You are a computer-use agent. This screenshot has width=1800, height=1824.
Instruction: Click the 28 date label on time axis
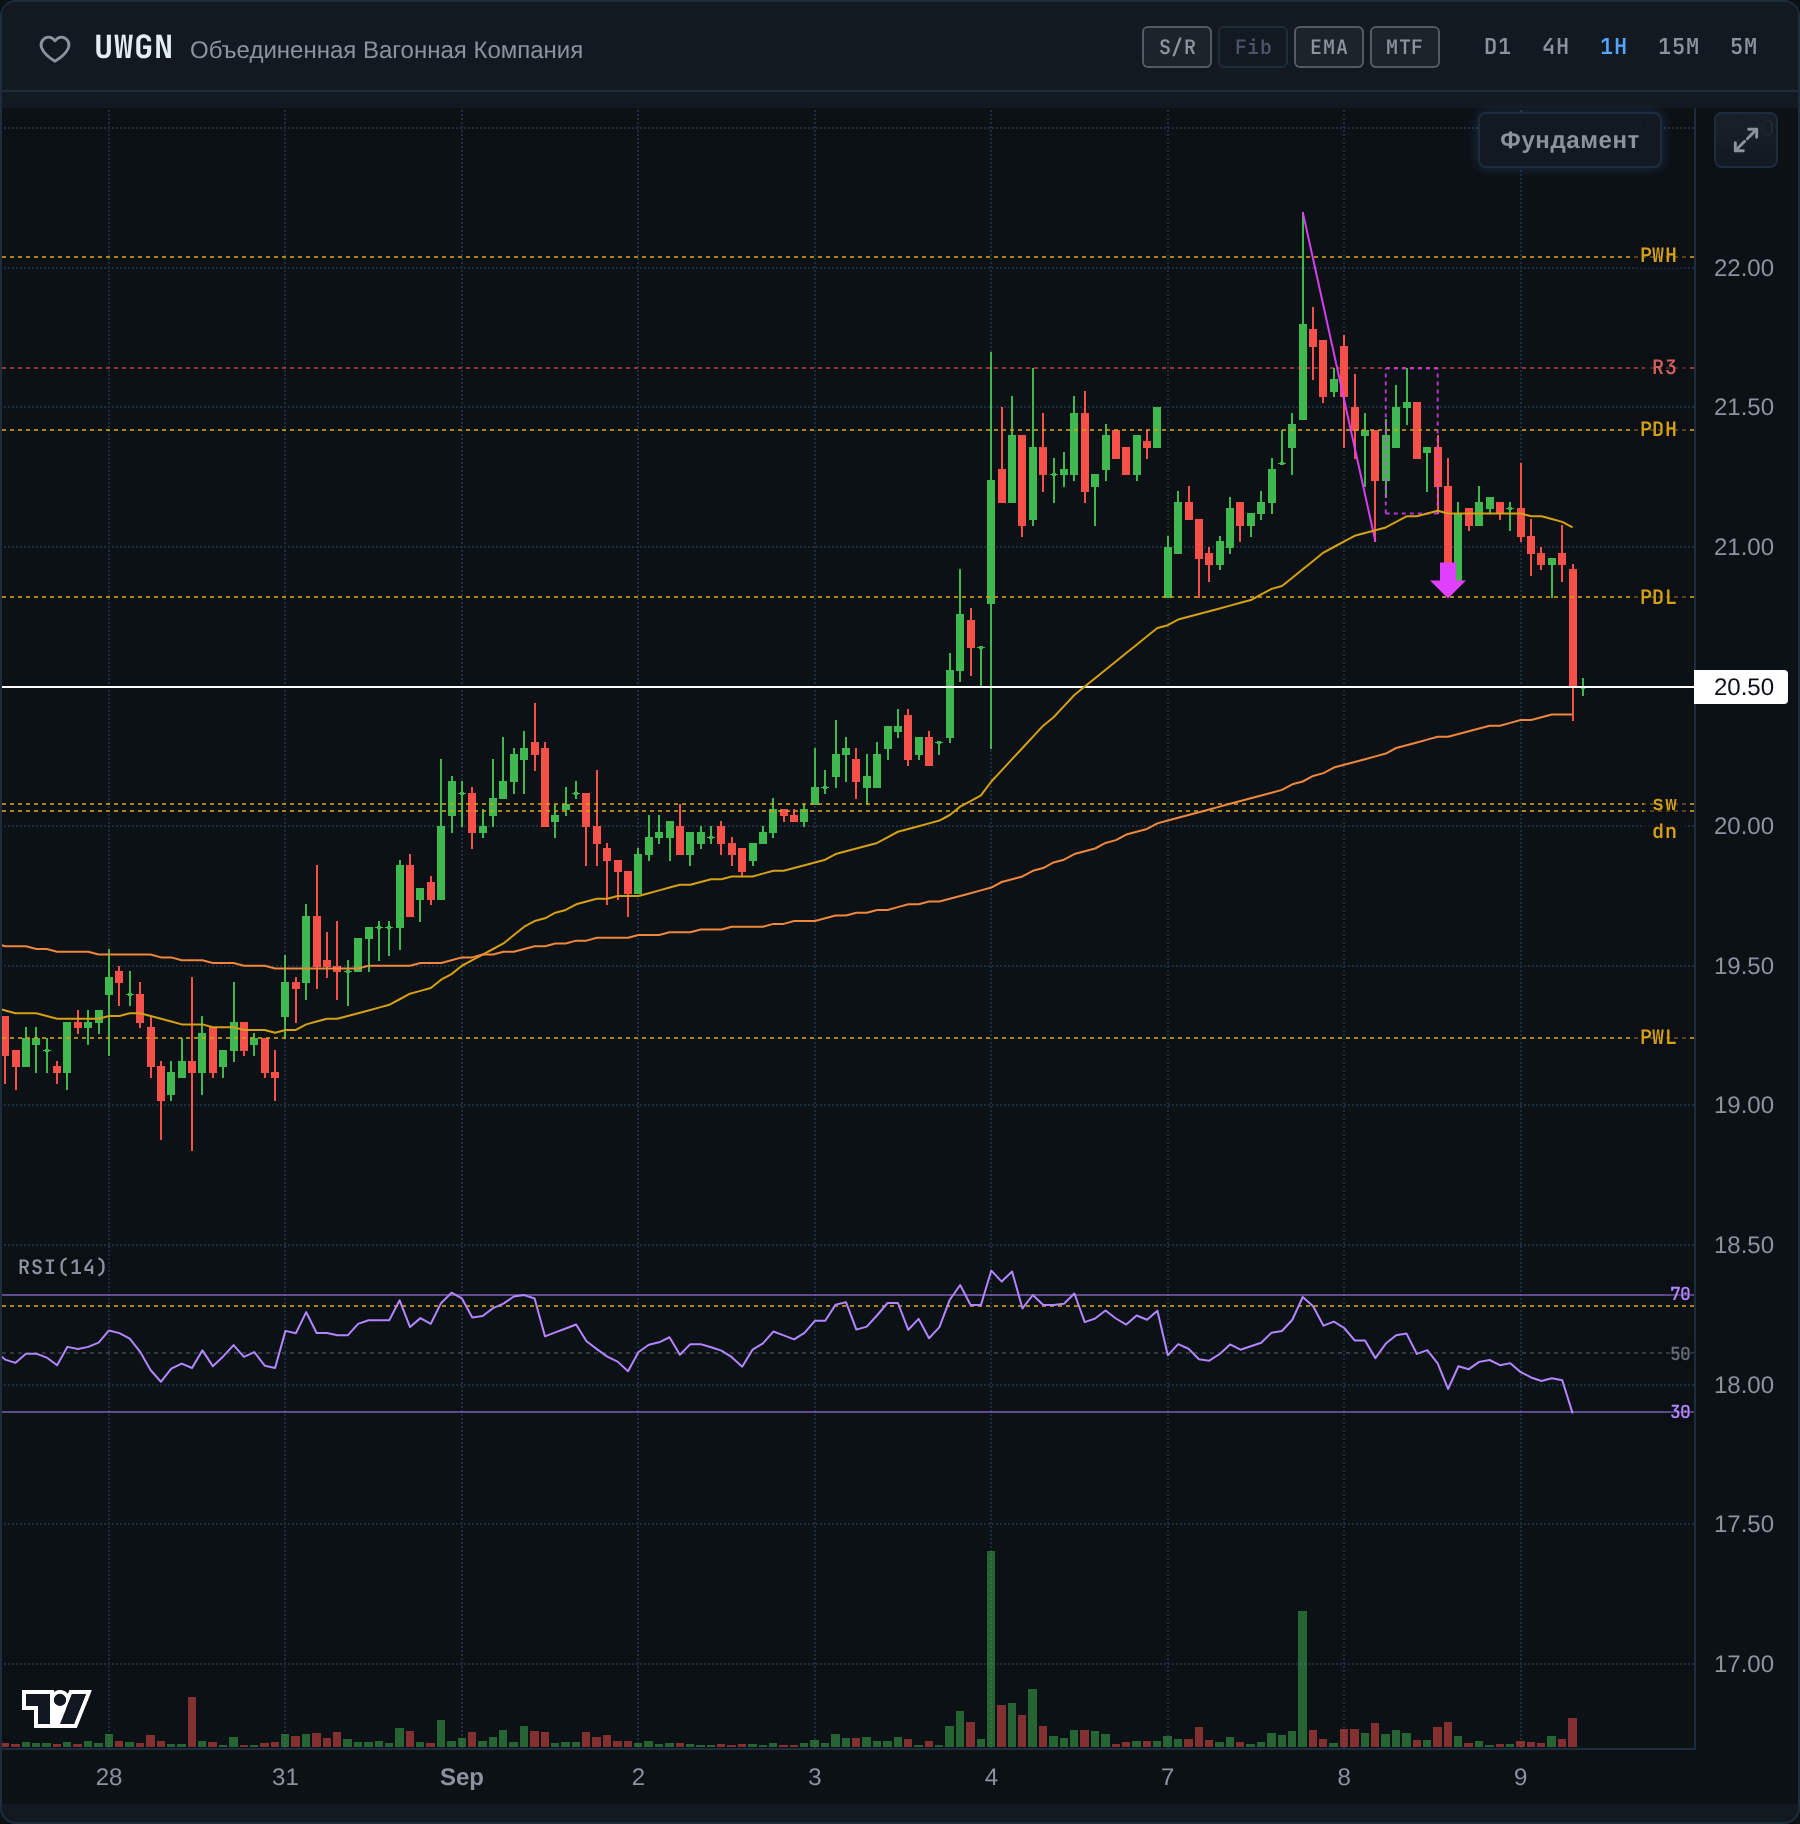109,1777
